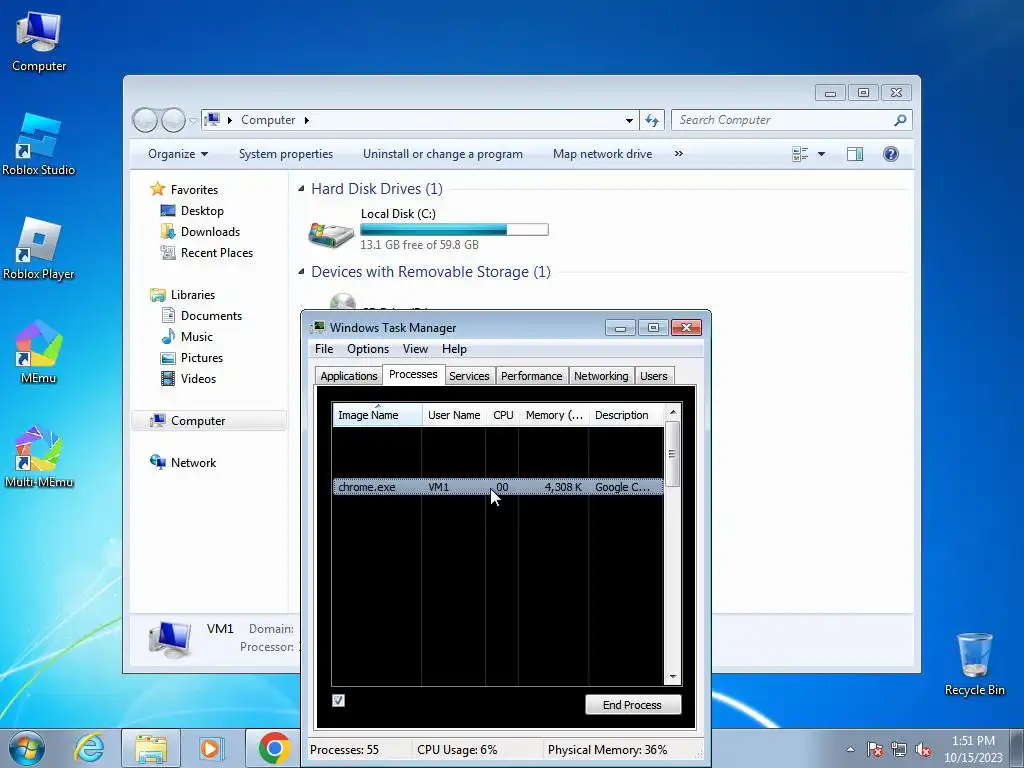The image size is (1024, 768).
Task: Open the Organize dropdown menu
Action: click(178, 154)
